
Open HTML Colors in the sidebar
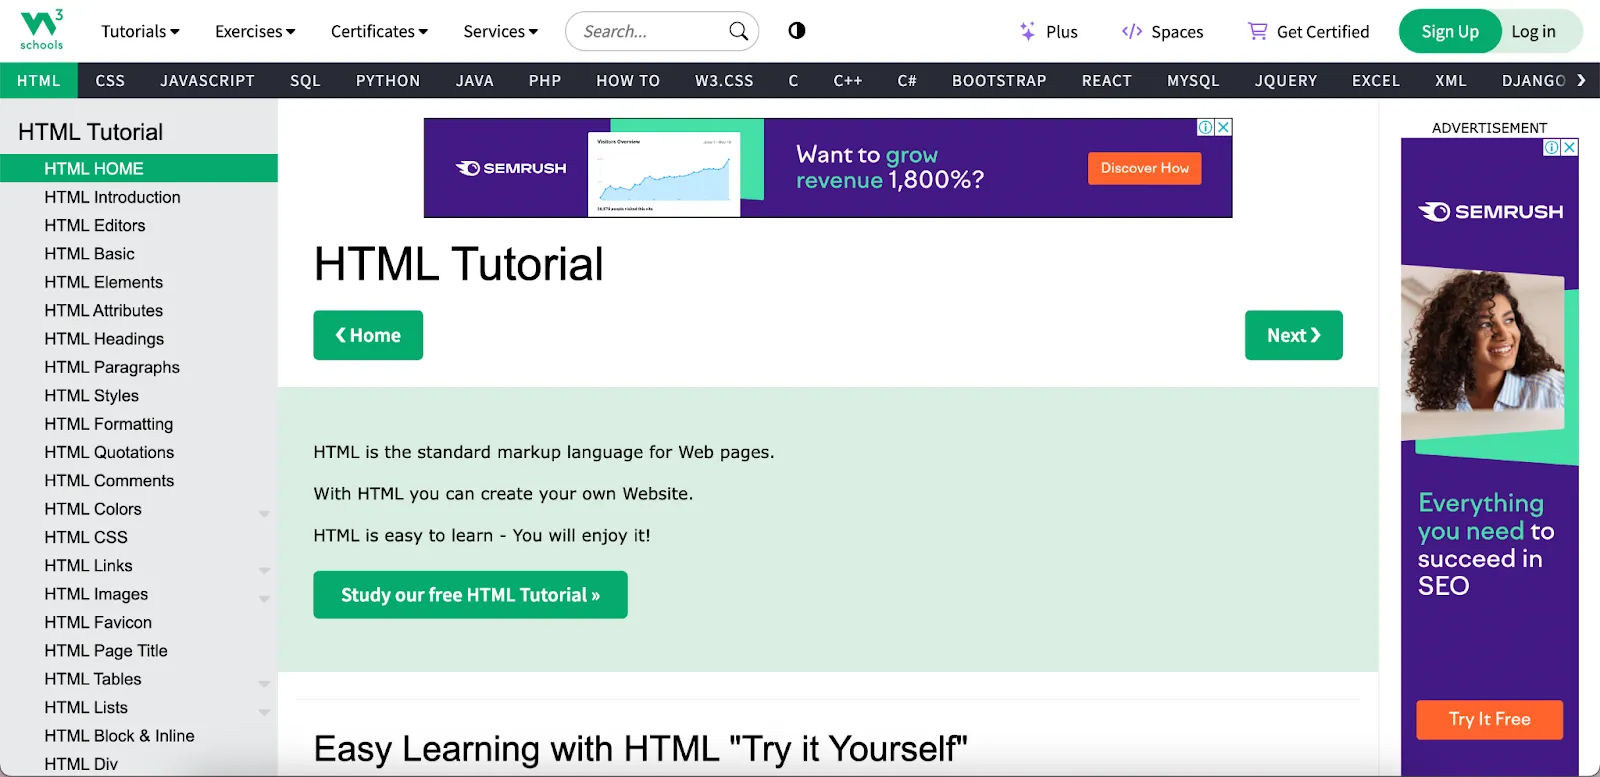(x=93, y=509)
